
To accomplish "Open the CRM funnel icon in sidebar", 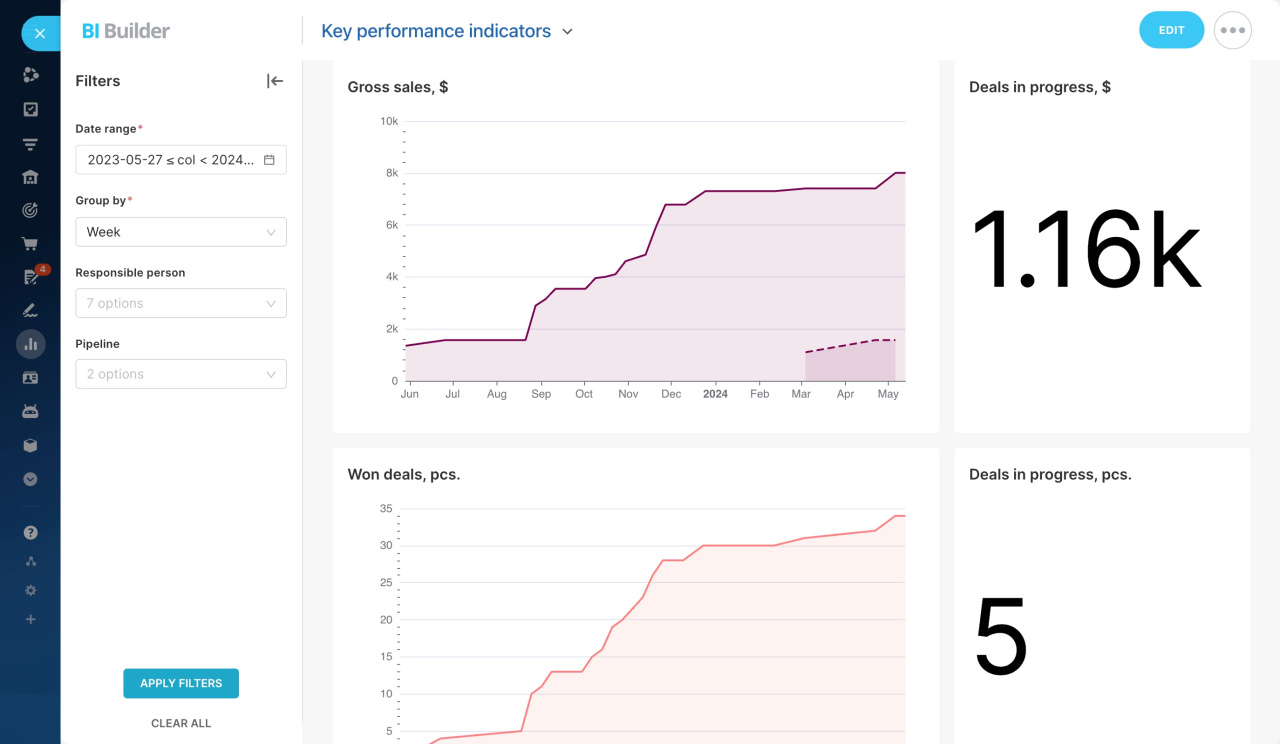I will click(30, 145).
